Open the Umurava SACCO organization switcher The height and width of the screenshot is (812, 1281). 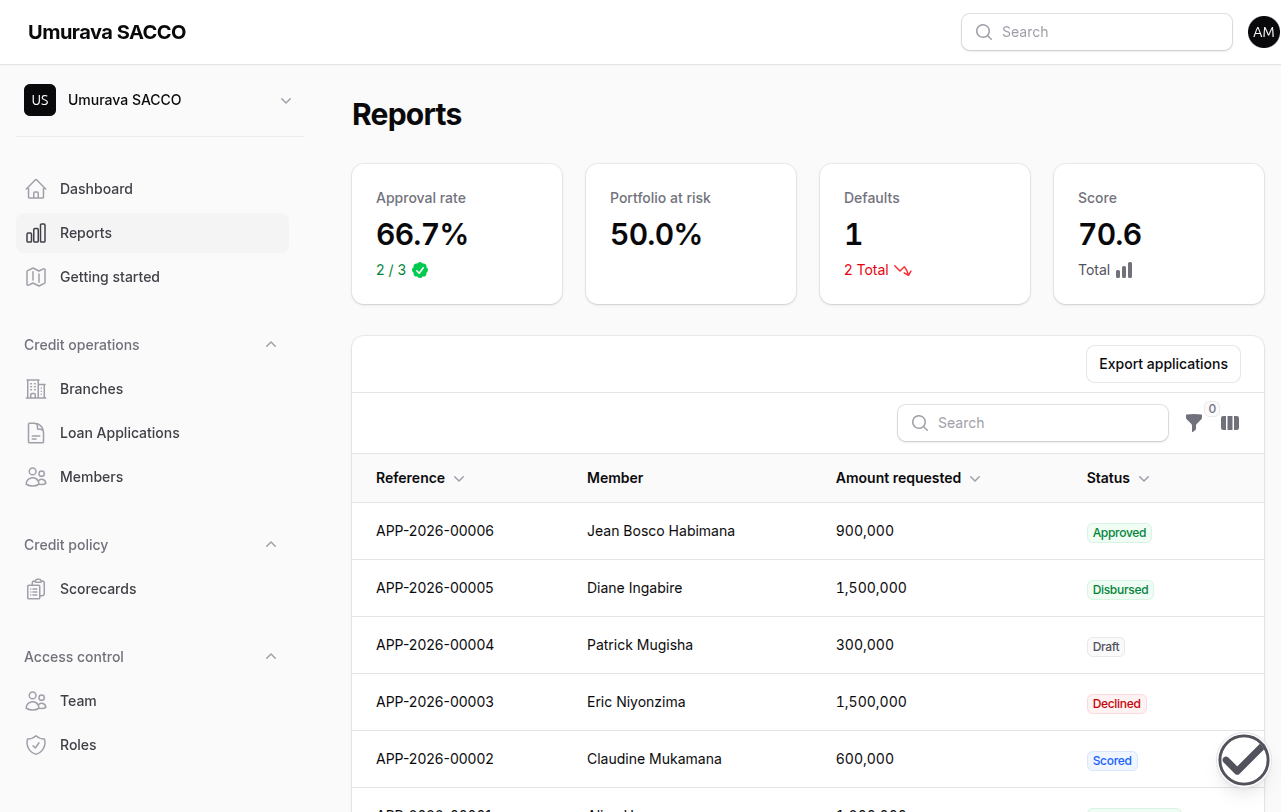coord(160,100)
